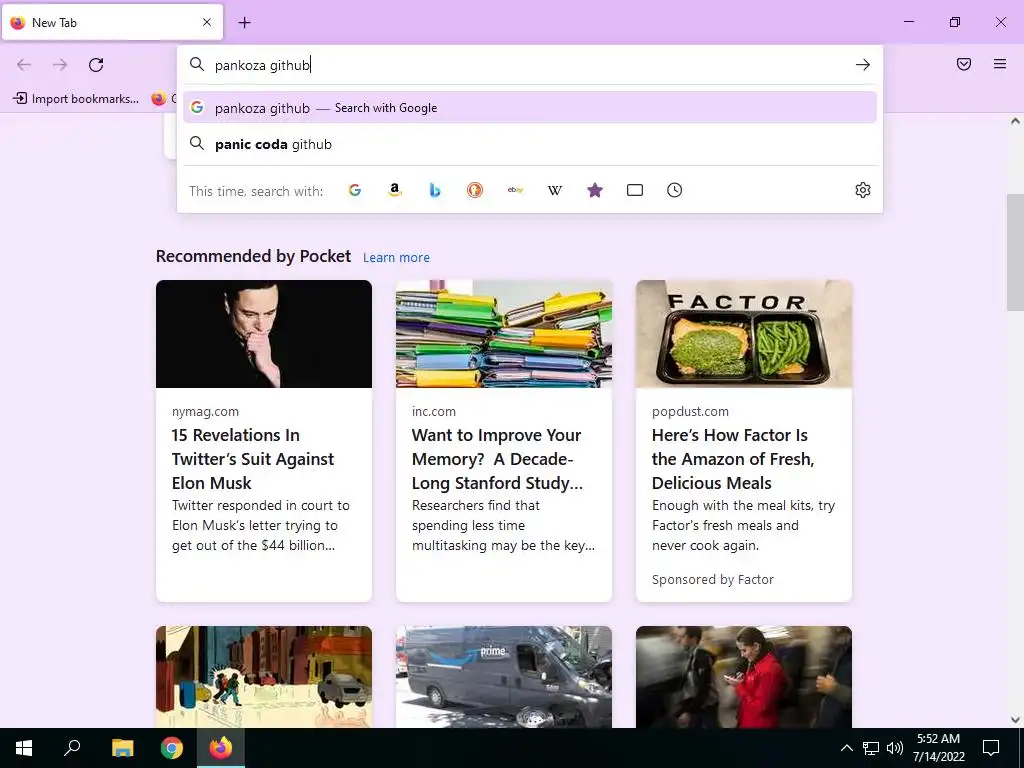Click nymag.com source label
The width and height of the screenshot is (1024, 768).
(205, 411)
